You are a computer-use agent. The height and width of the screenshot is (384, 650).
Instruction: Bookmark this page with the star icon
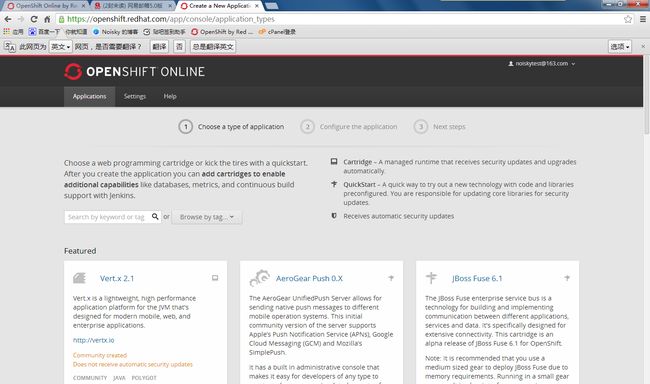628,19
